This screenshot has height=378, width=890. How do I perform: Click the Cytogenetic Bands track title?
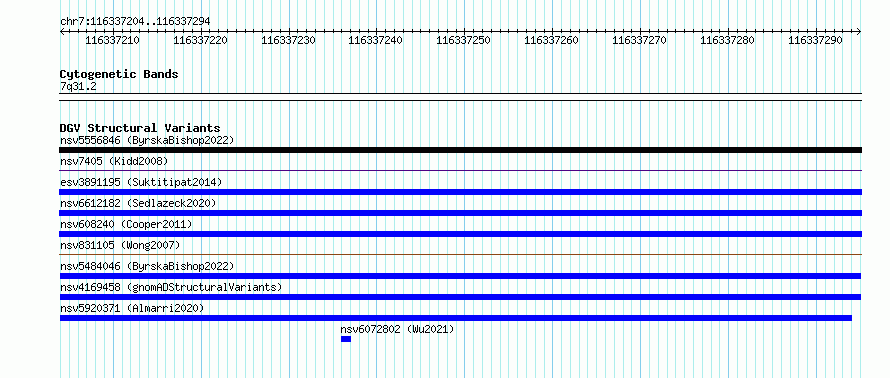click(x=119, y=74)
